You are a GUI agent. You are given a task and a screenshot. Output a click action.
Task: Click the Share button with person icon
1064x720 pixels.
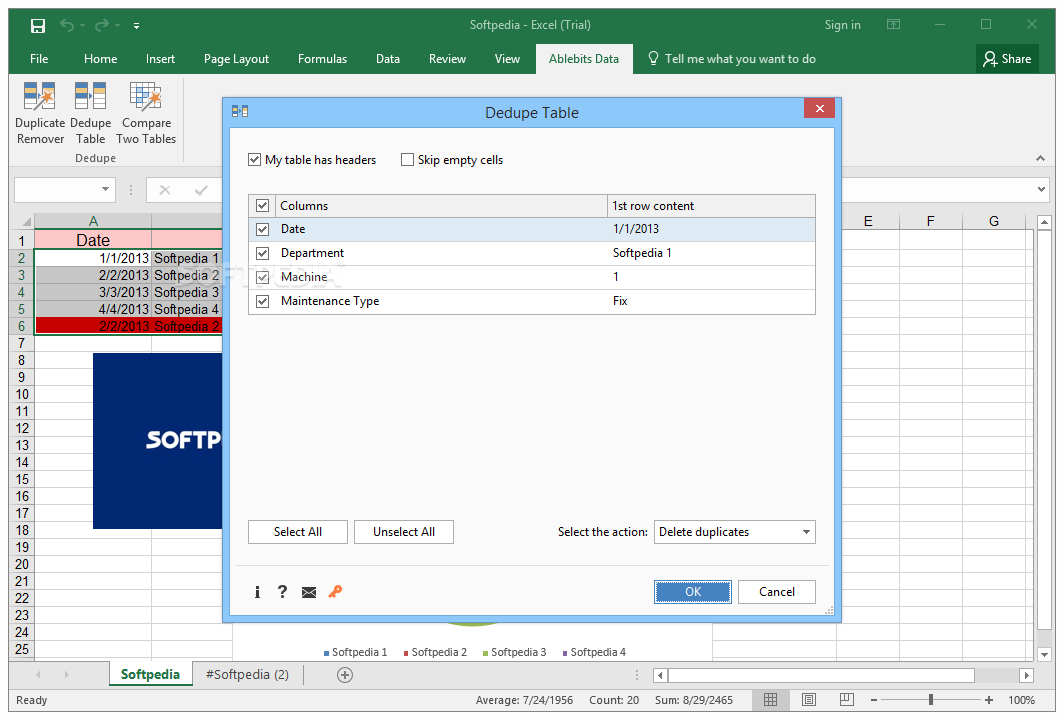point(1007,59)
